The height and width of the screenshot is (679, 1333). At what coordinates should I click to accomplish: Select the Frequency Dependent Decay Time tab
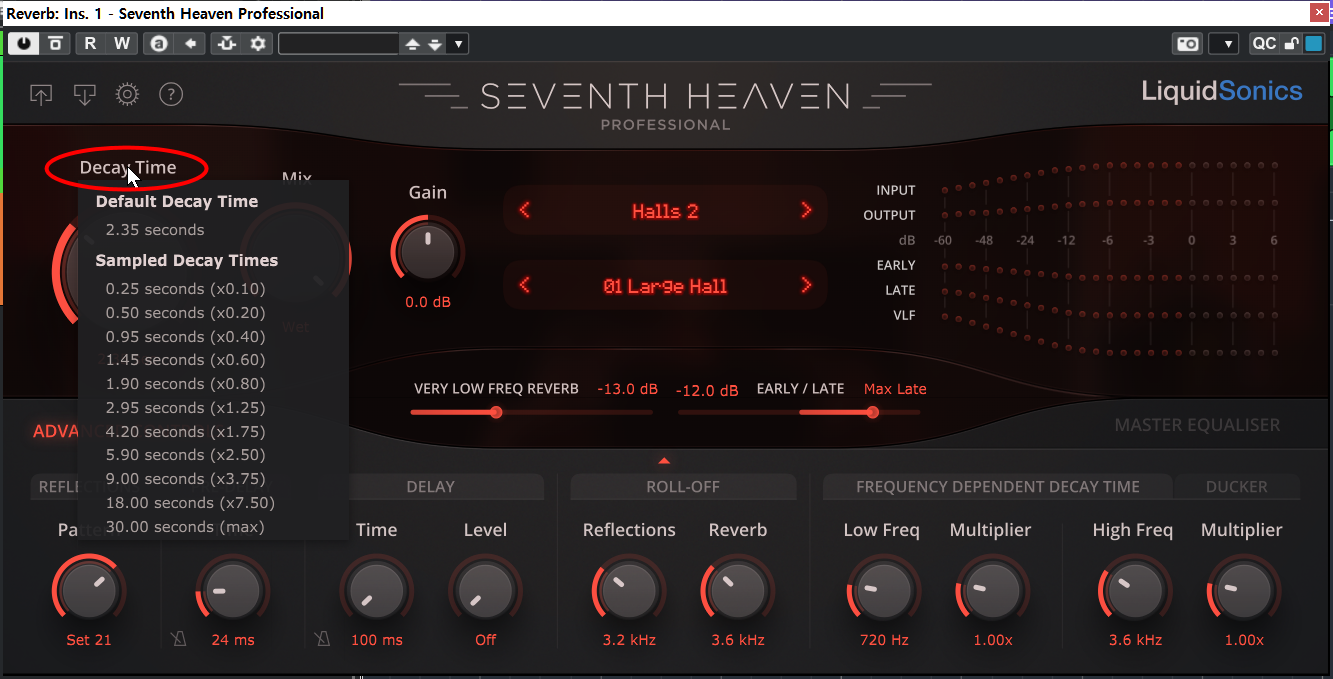[x=998, y=487]
